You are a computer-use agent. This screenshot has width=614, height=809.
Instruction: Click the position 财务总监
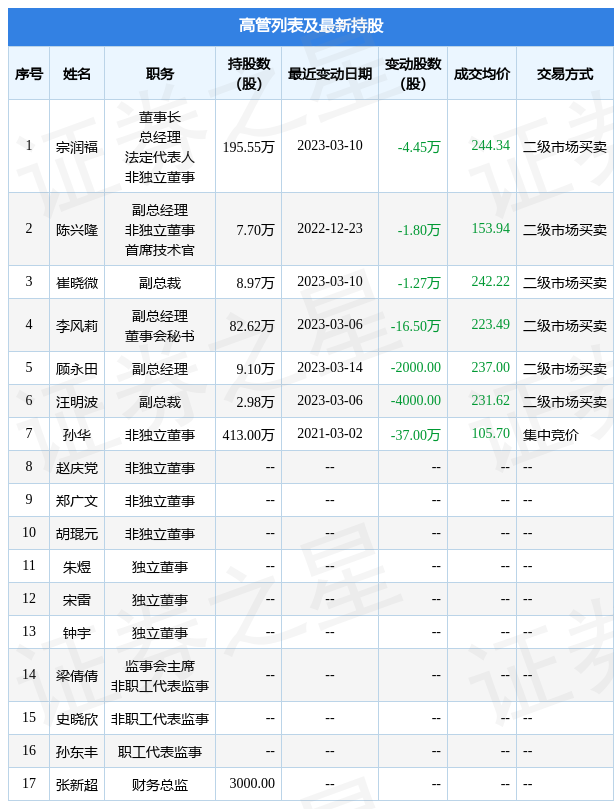pos(159,784)
